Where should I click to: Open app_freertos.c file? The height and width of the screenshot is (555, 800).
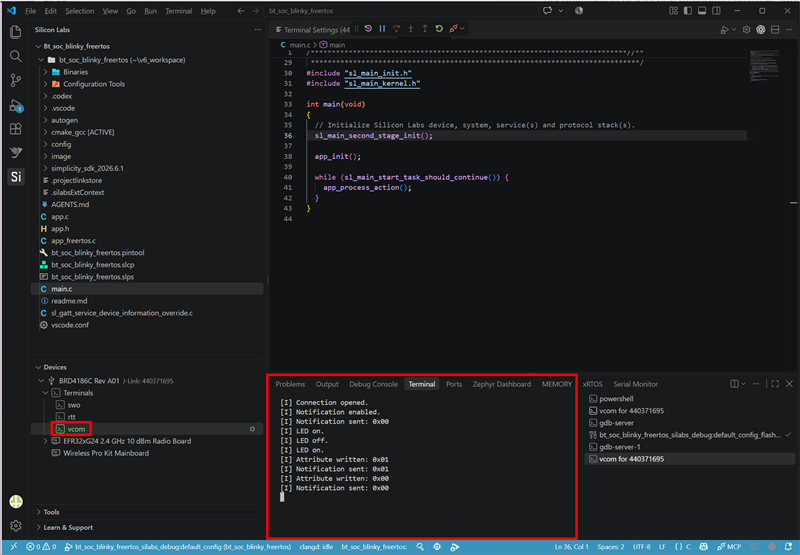73,241
